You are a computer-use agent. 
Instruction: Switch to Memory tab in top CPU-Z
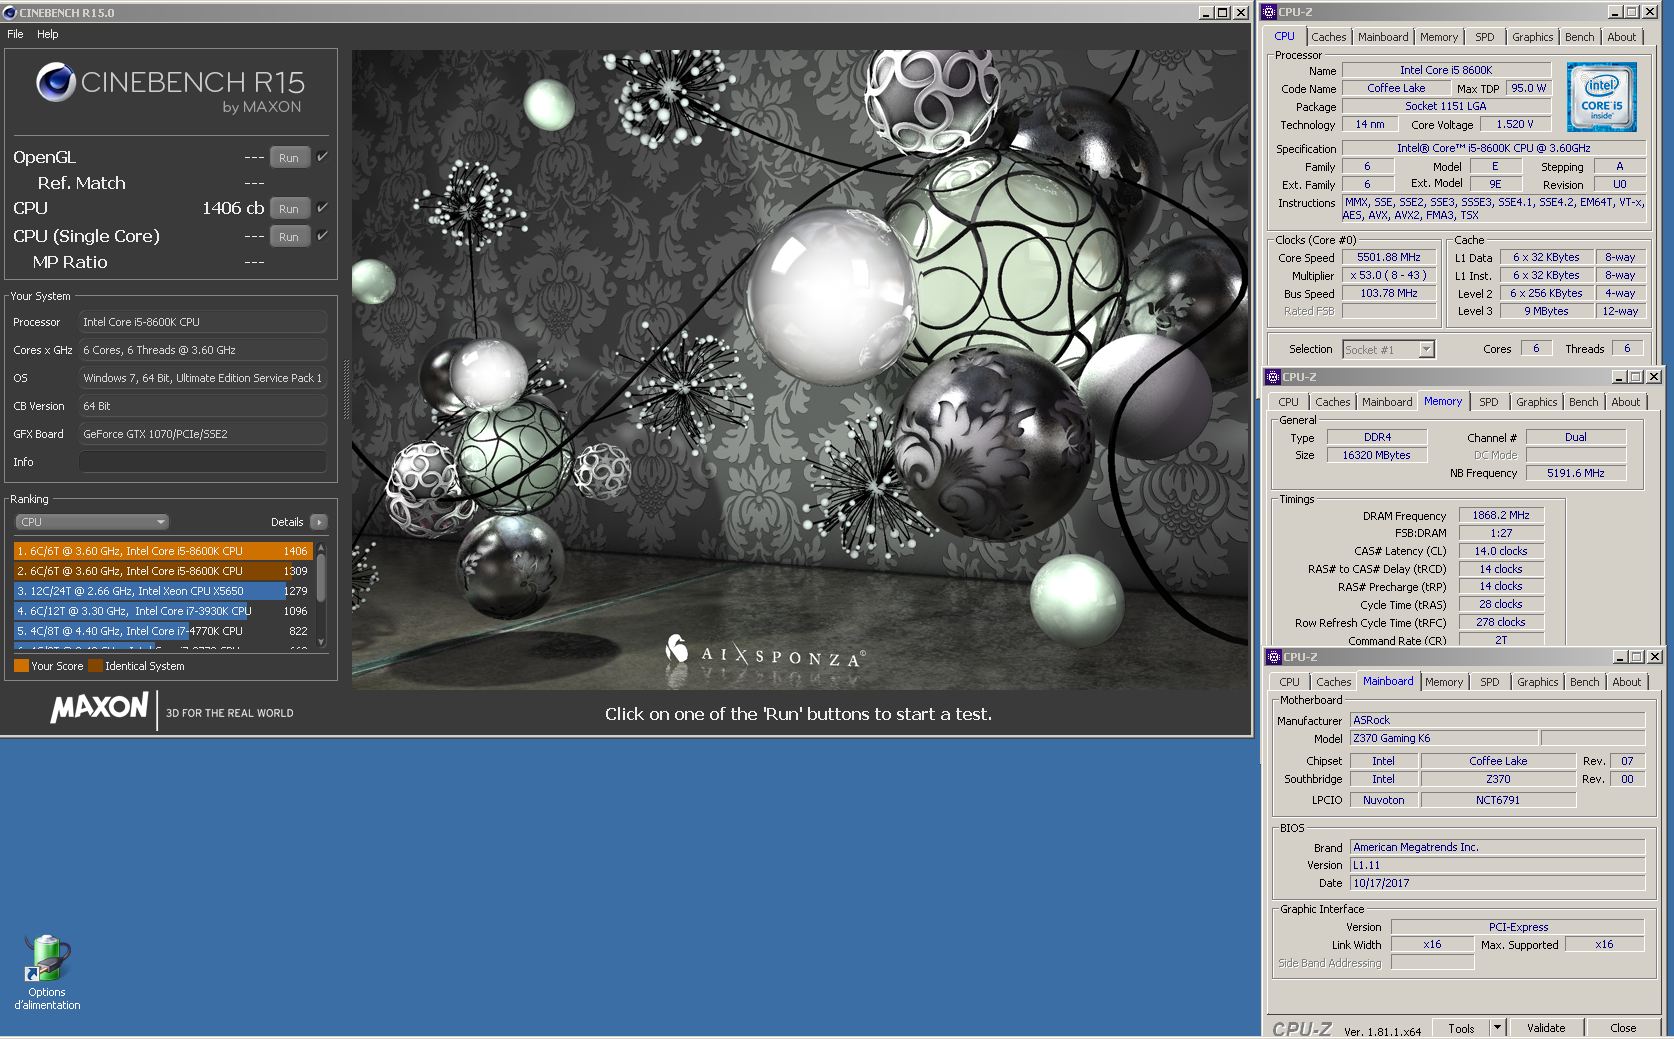[1439, 37]
